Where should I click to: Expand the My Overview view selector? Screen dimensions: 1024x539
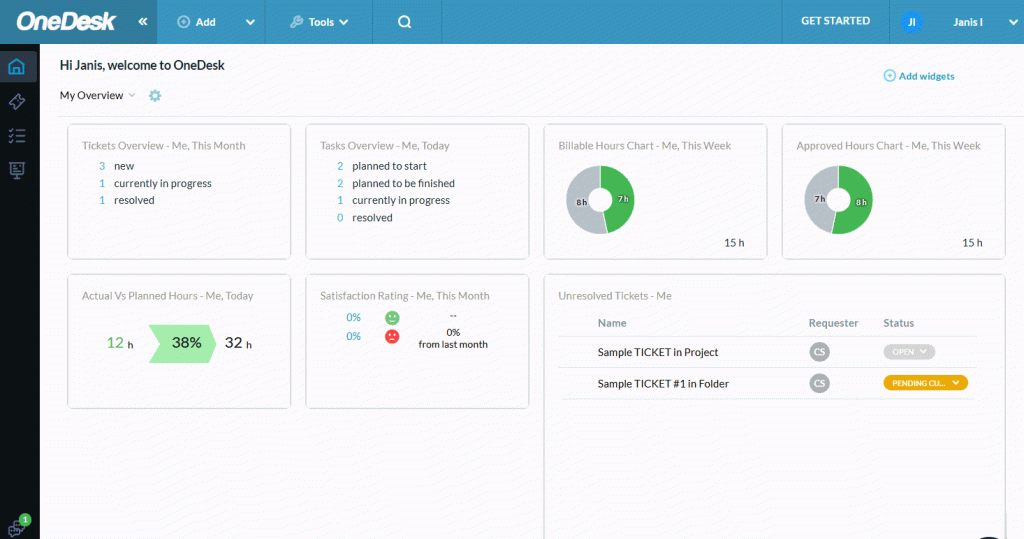(x=97, y=96)
